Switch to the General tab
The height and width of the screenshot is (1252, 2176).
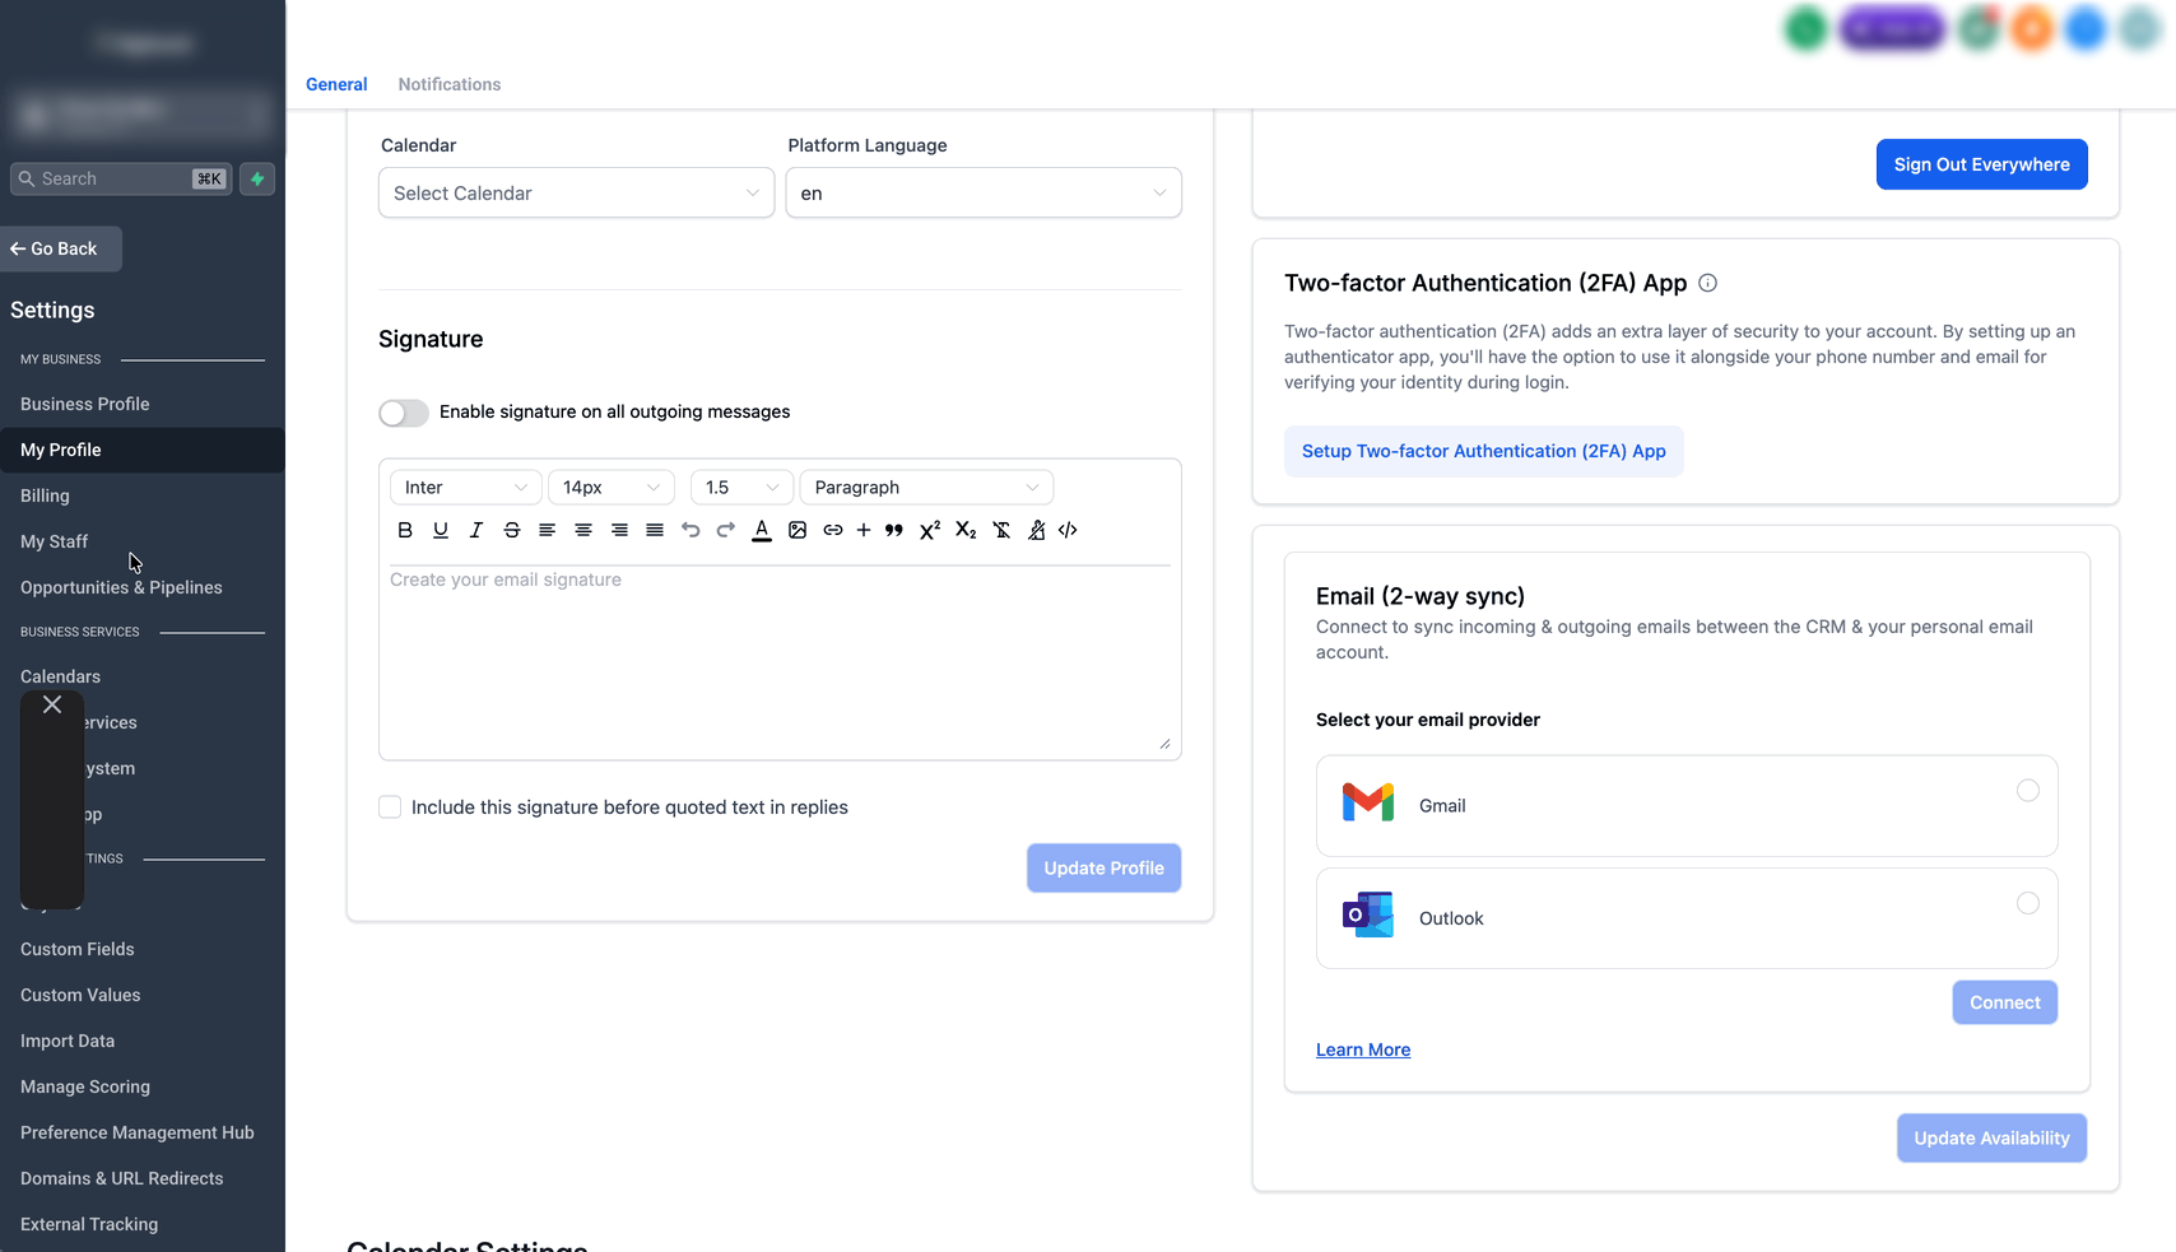pos(336,85)
